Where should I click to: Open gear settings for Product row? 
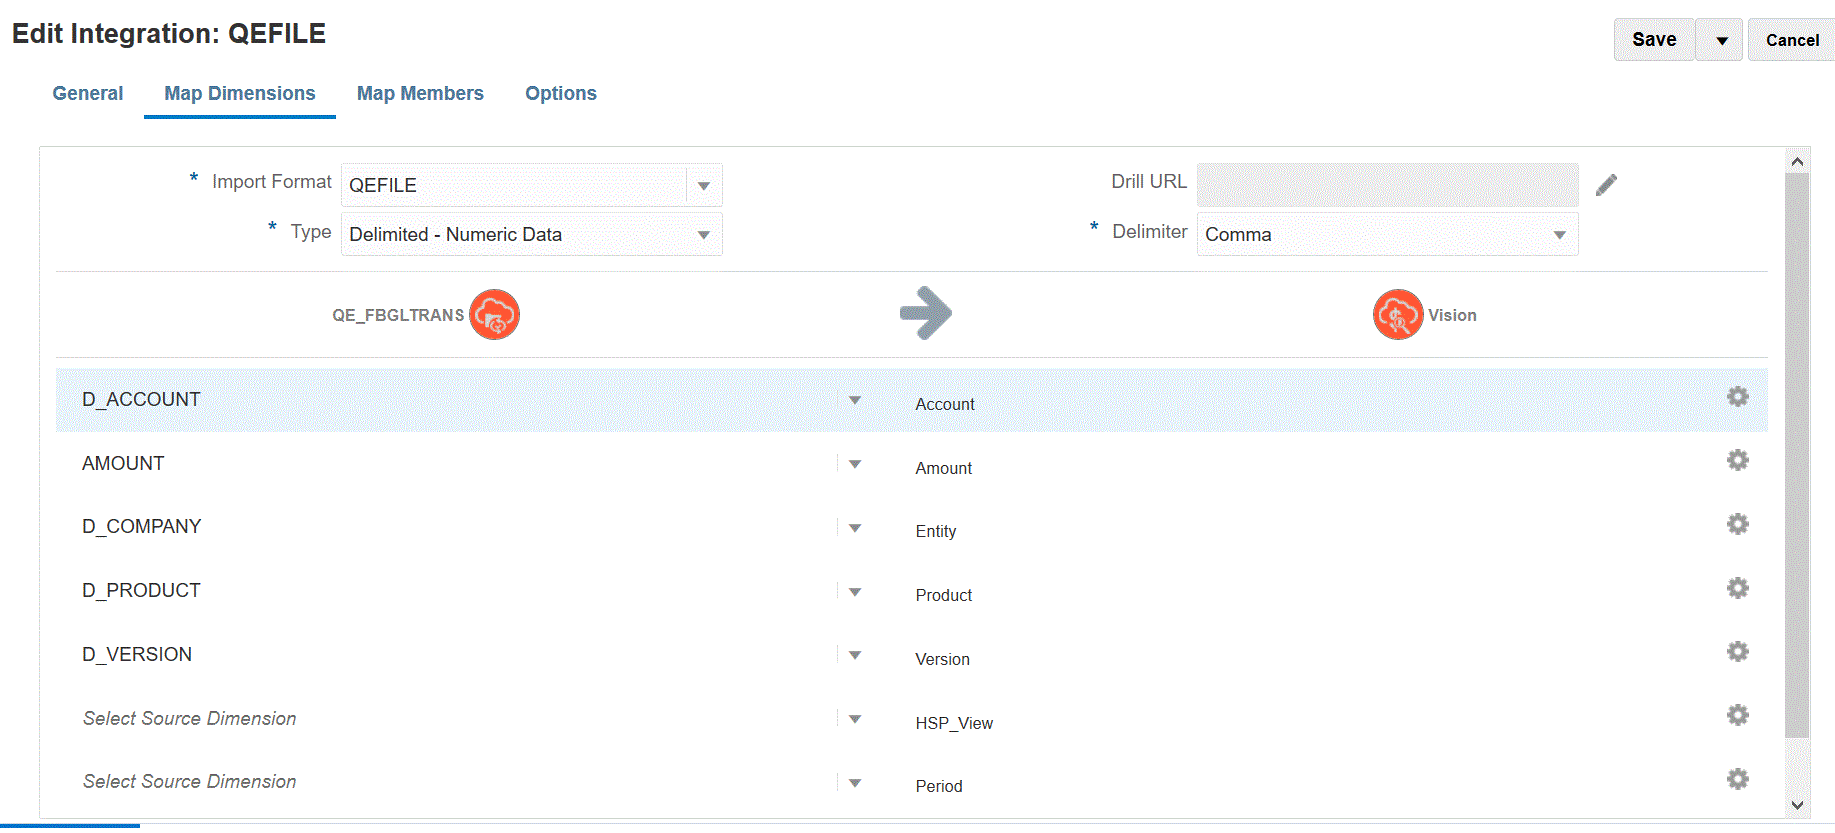click(1737, 588)
